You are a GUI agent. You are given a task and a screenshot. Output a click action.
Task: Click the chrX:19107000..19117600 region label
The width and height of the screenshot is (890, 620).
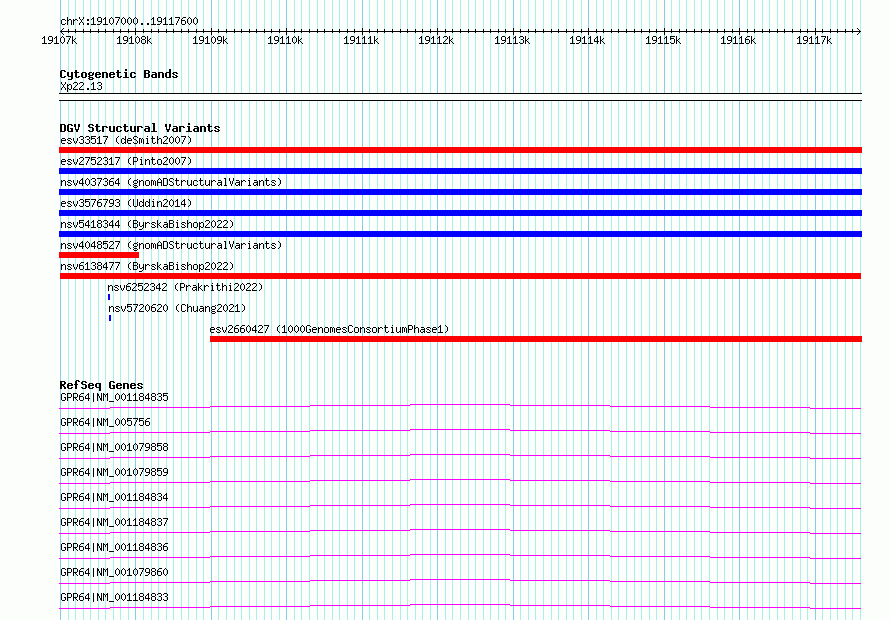coord(129,22)
